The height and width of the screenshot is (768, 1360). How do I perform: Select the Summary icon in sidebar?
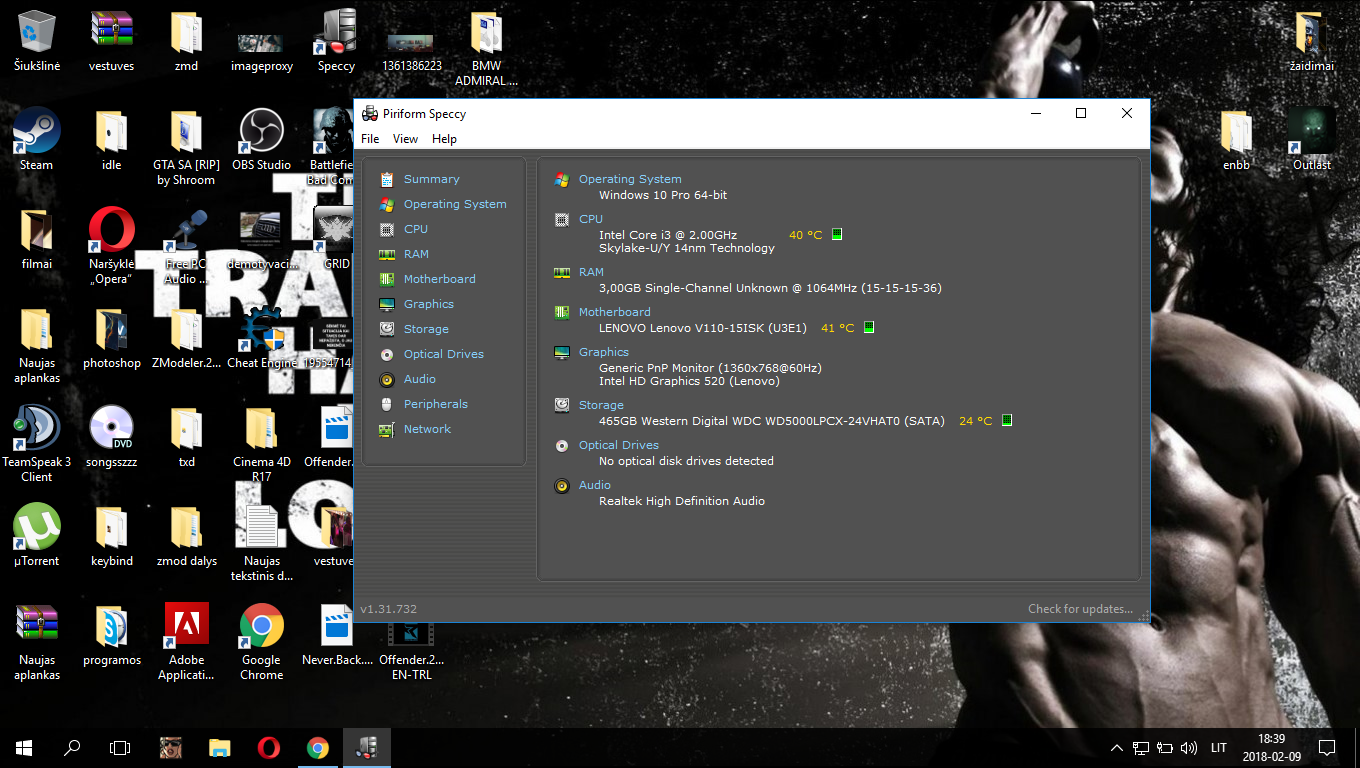(386, 180)
